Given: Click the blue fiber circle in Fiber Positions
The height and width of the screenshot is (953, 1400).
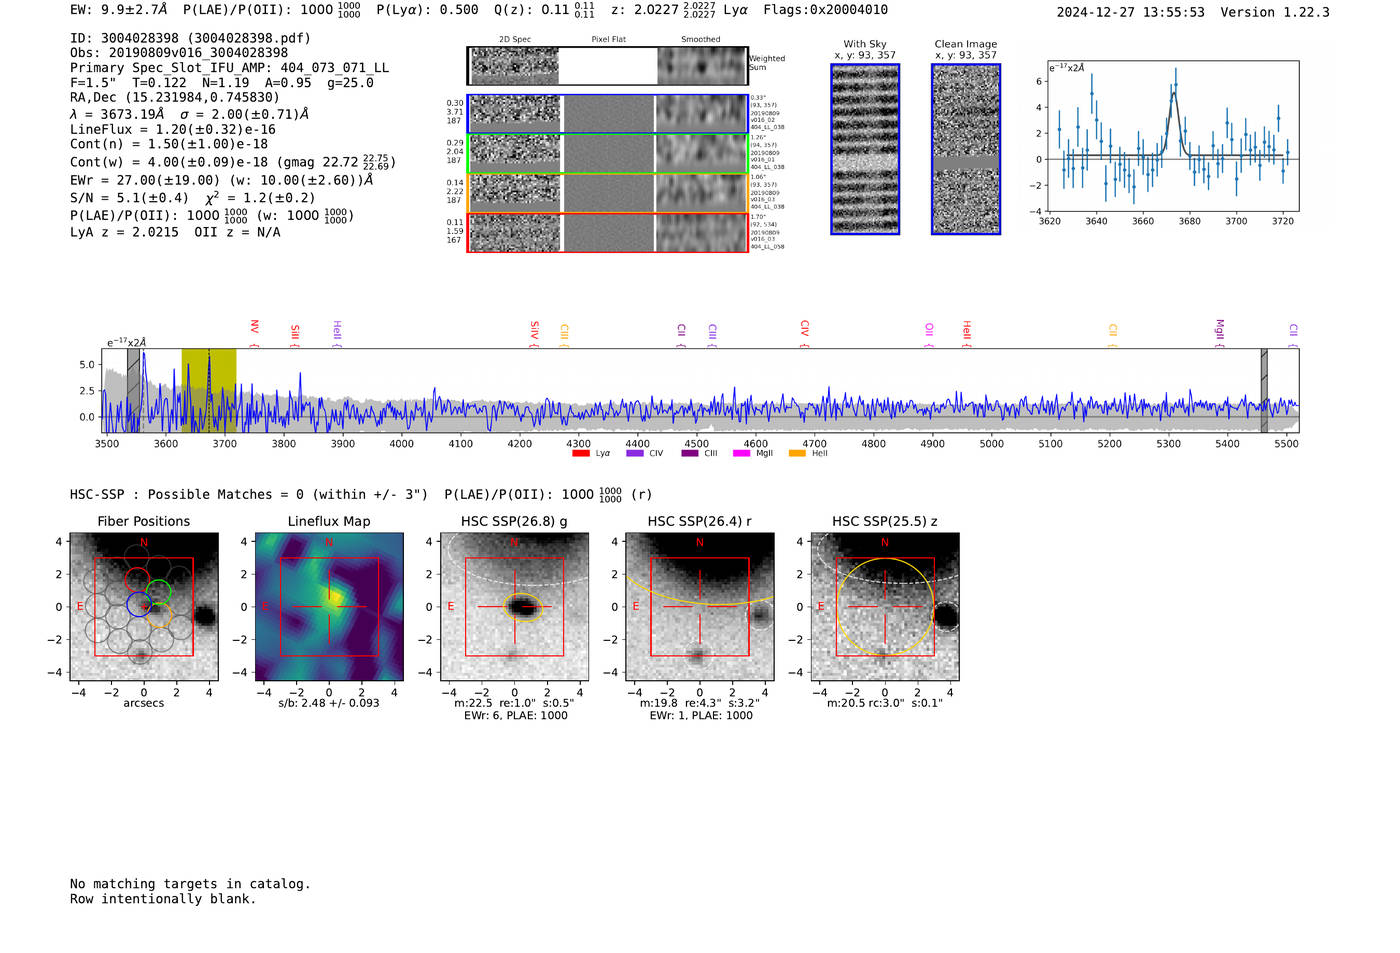Looking at the screenshot, I should (x=139, y=603).
